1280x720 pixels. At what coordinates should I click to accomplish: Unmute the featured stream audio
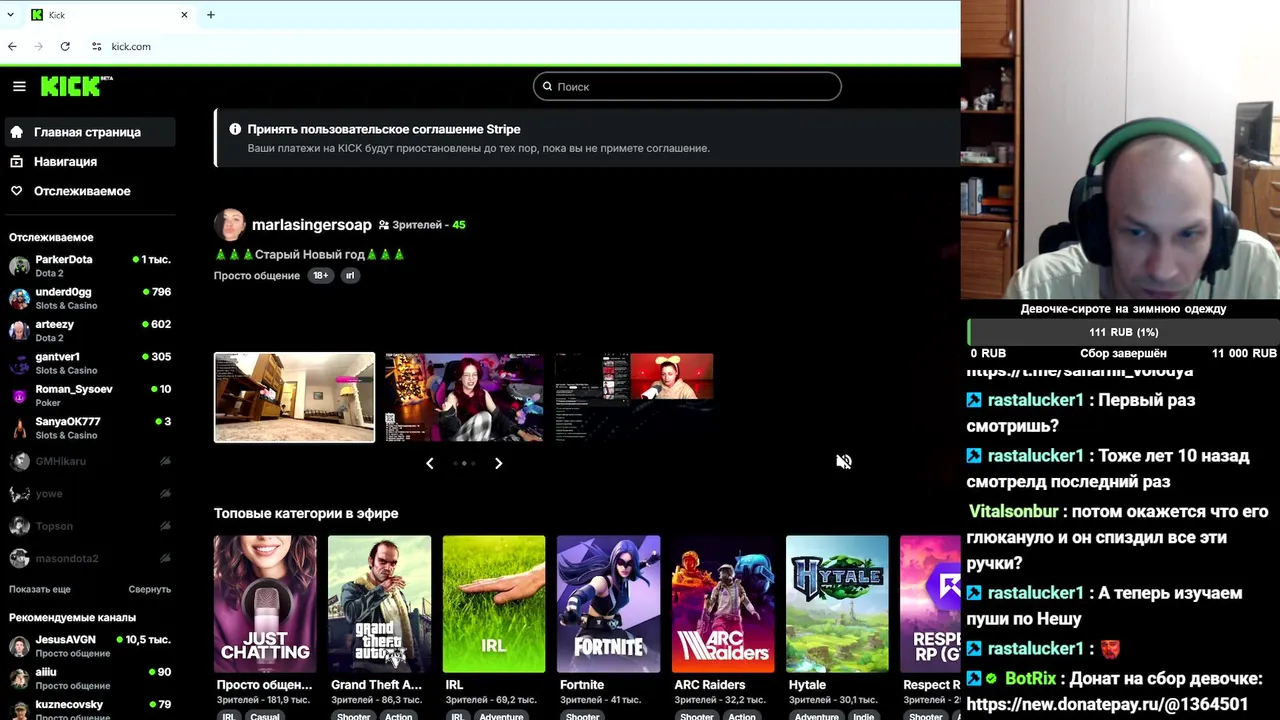[x=844, y=461]
